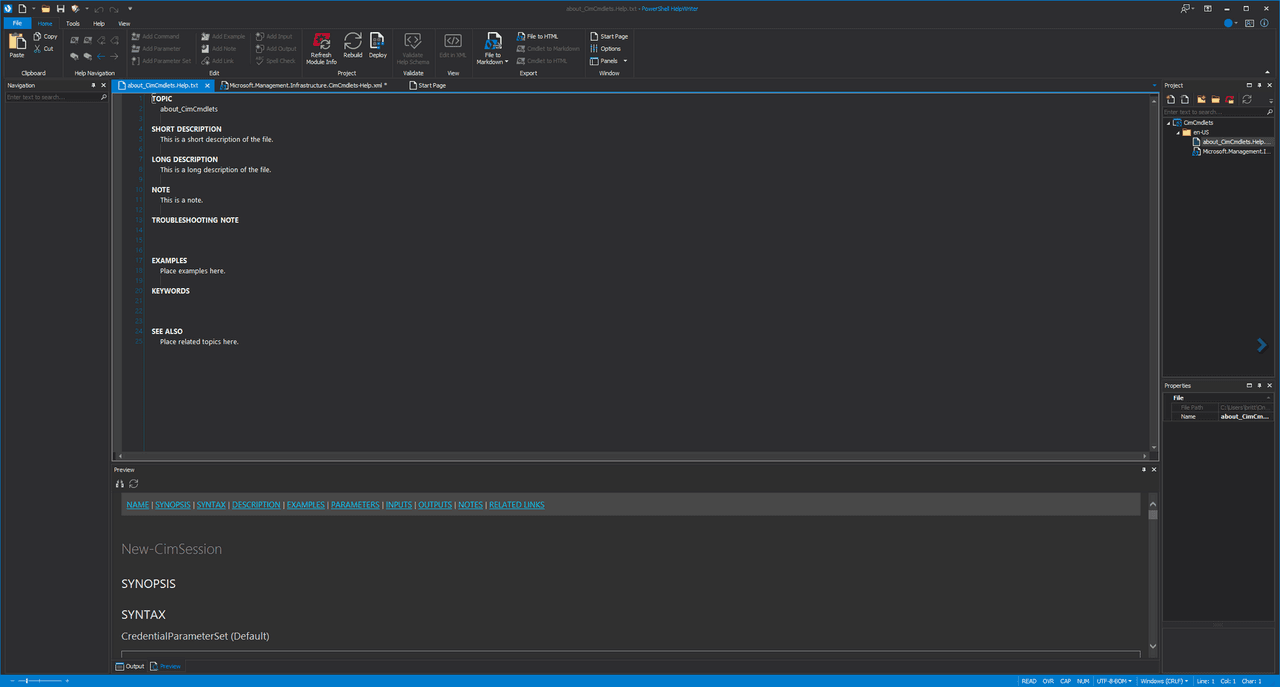Click the undo arrow in the title bar

(x=99, y=8)
